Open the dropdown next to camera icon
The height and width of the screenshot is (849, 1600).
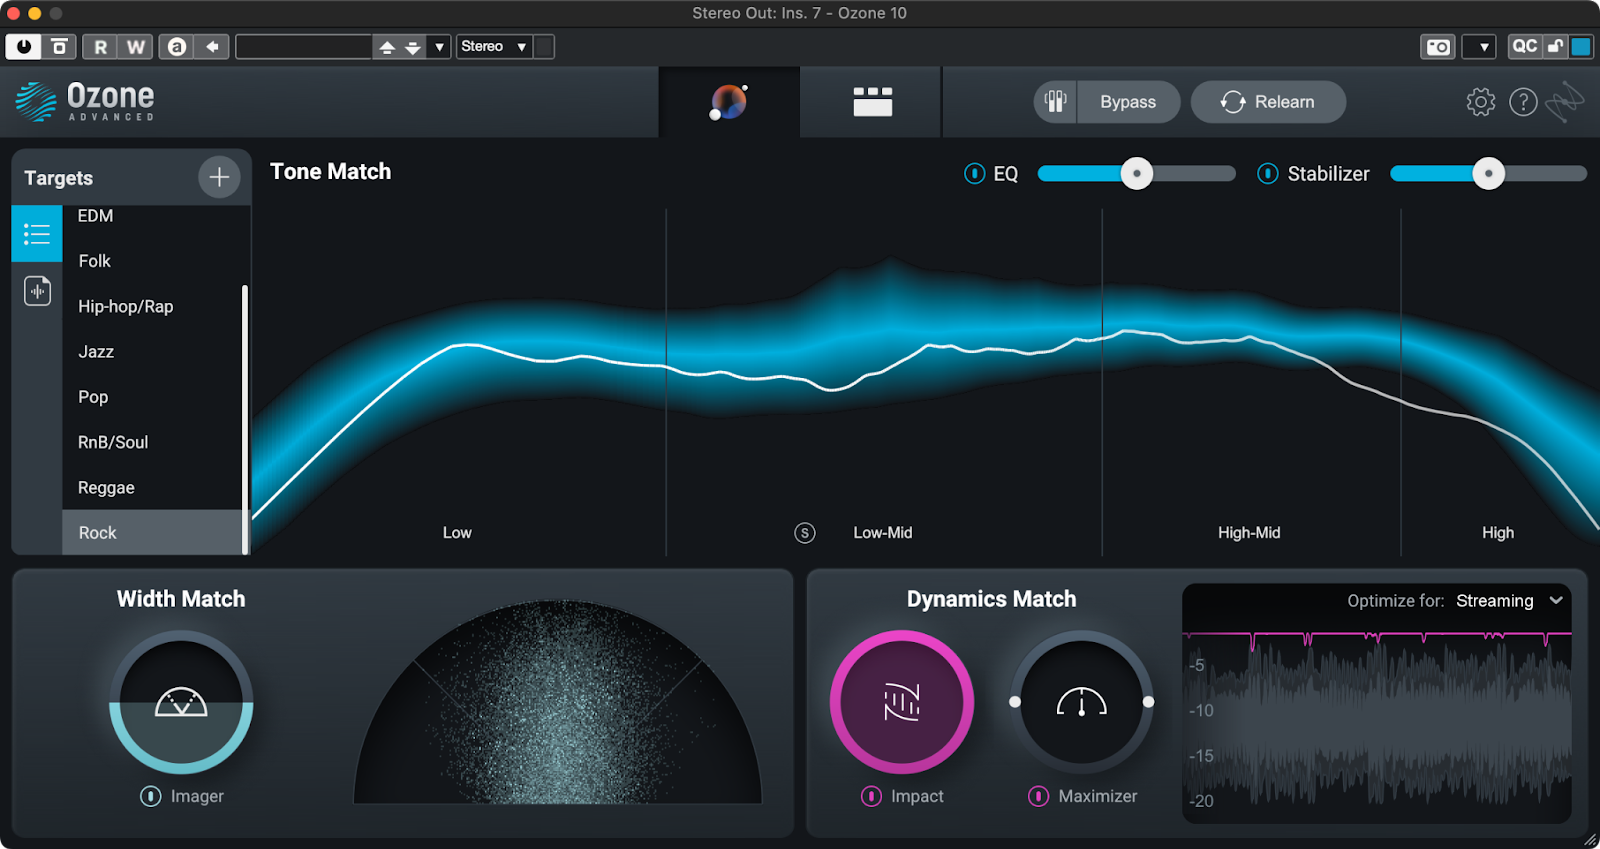pos(1480,47)
